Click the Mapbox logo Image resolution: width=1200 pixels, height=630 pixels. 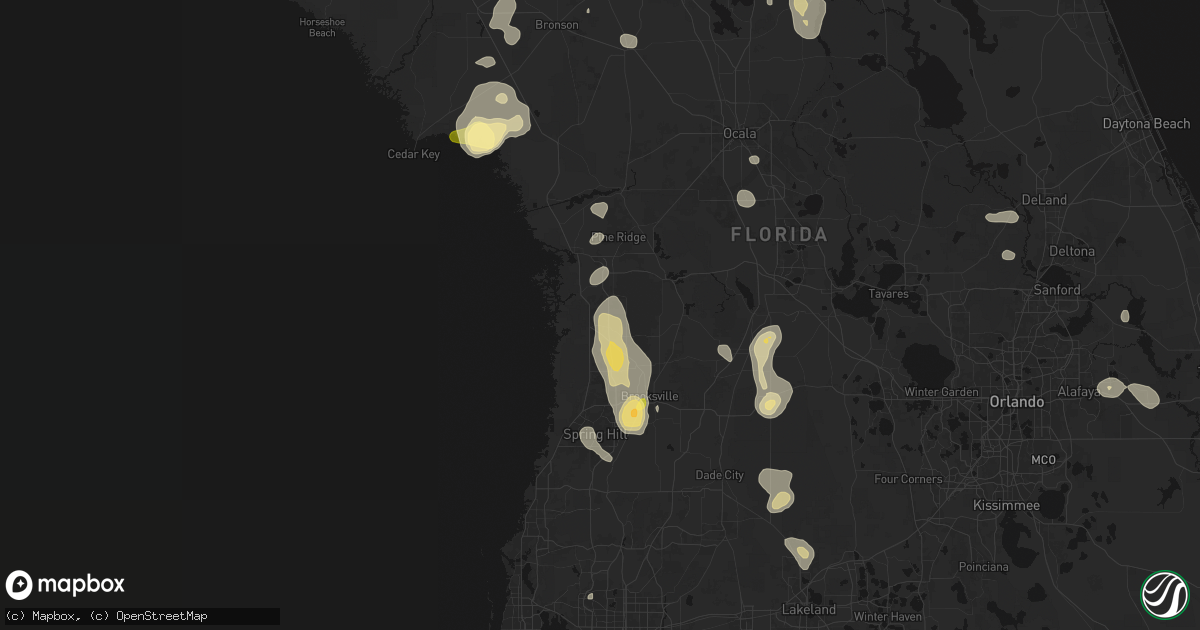coord(65,585)
